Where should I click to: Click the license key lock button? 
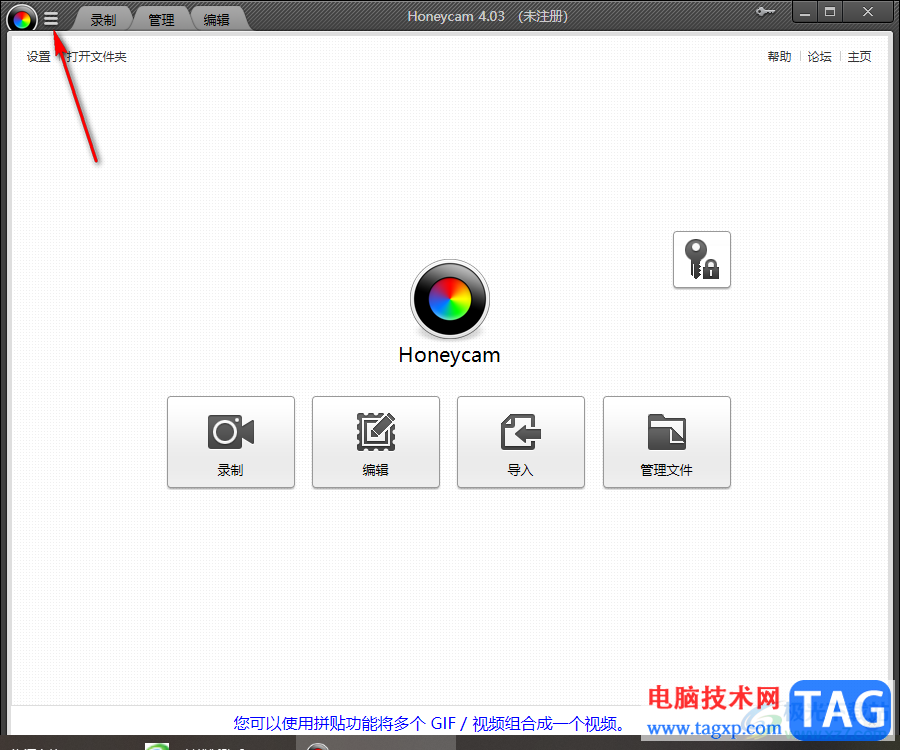701,259
